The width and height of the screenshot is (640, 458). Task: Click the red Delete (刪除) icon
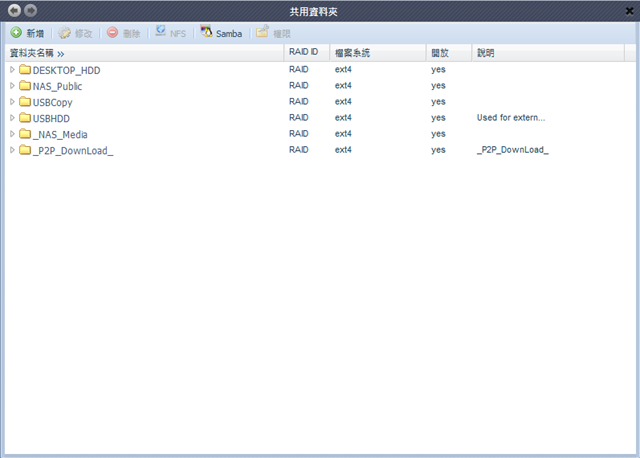tap(112, 33)
